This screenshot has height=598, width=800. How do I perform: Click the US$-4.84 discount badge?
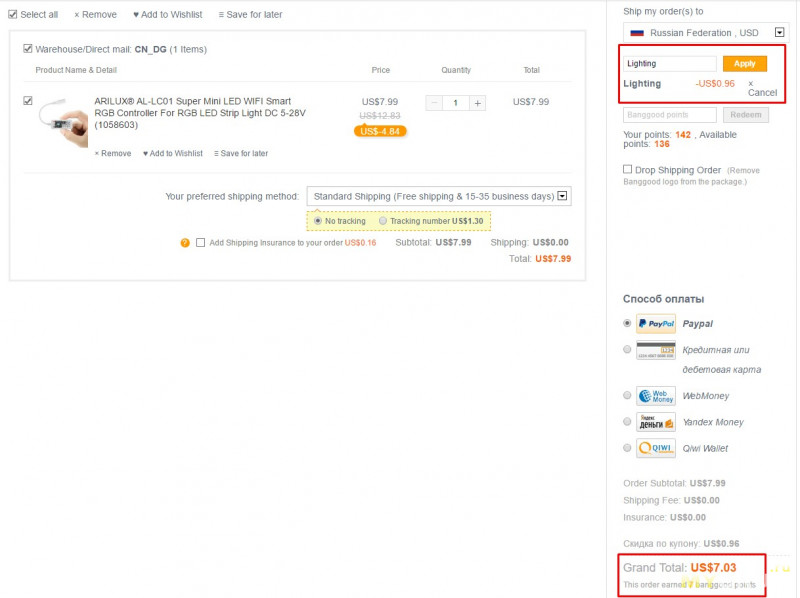[x=380, y=131]
